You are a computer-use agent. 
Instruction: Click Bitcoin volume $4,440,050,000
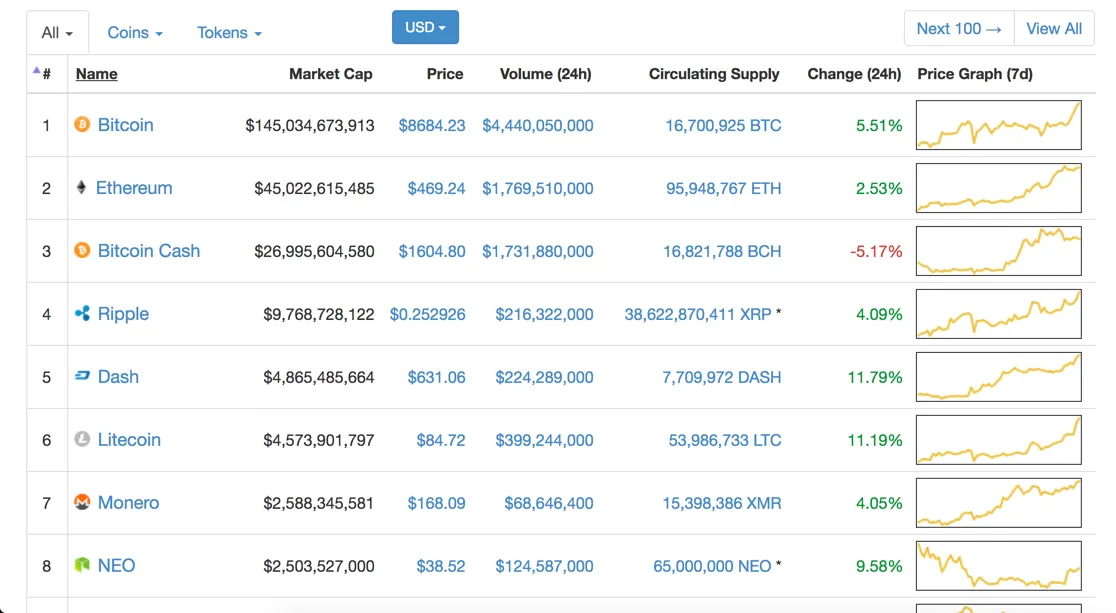pyautogui.click(x=537, y=126)
